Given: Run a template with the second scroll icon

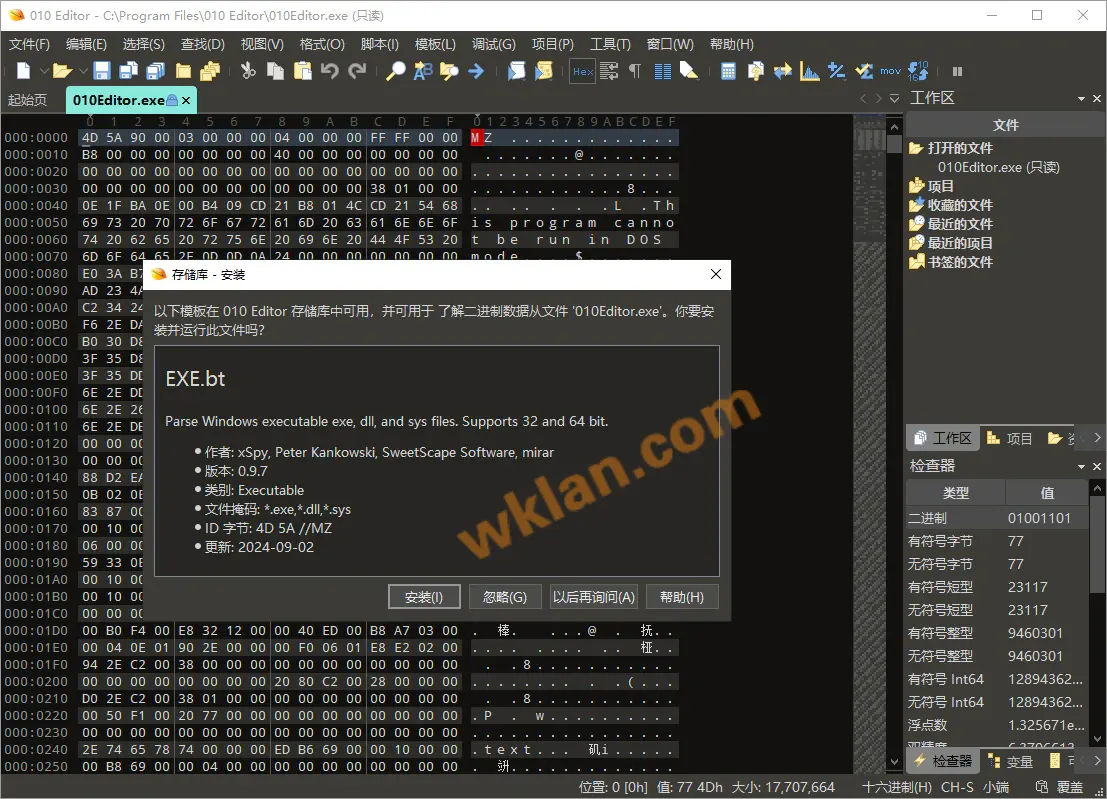Looking at the screenshot, I should point(543,71).
